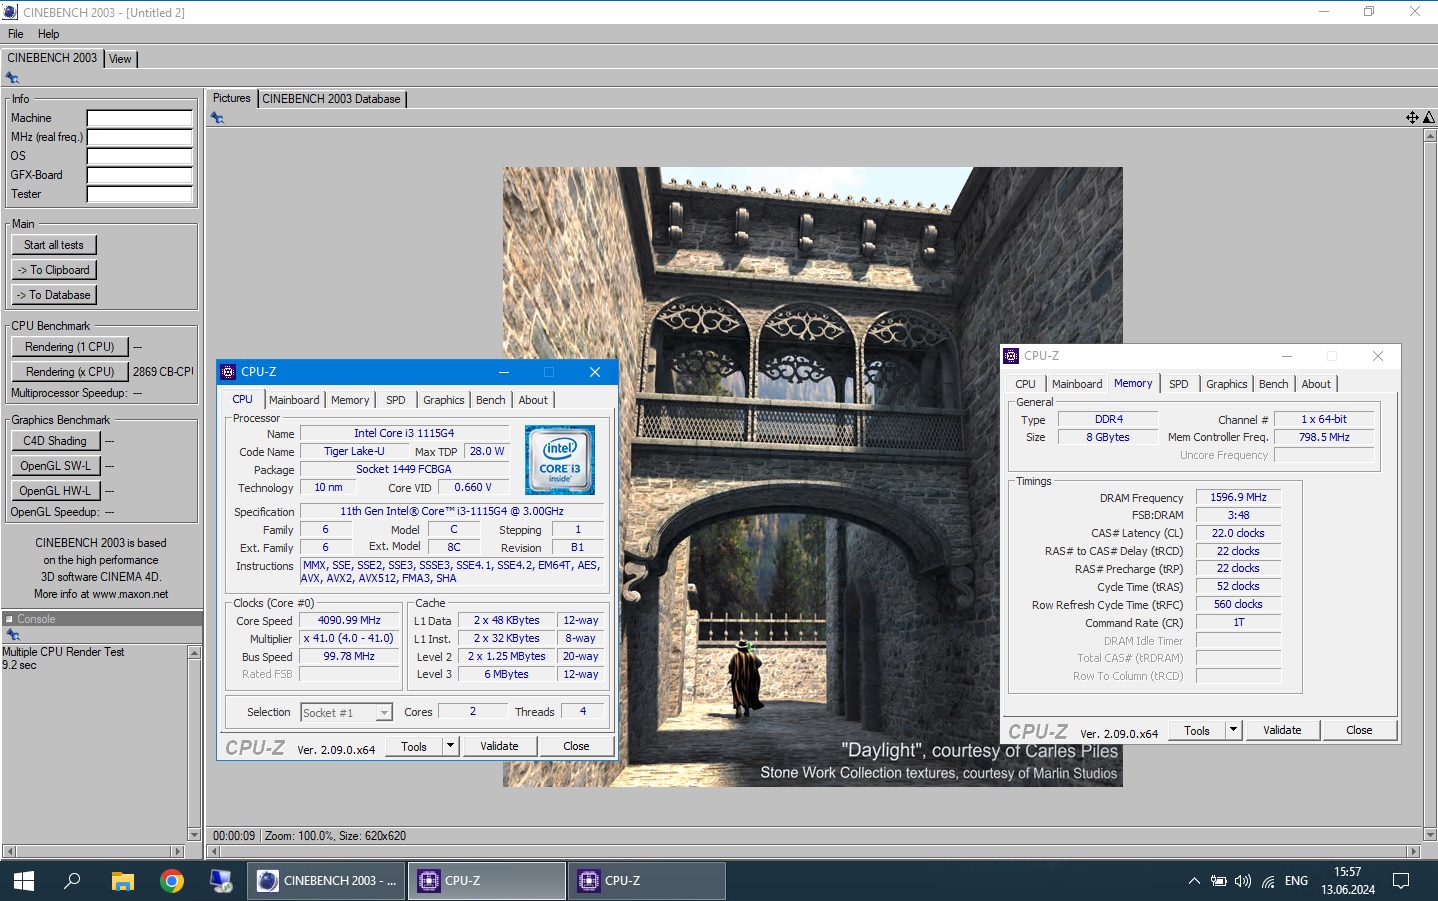Screen dimensions: 1438x901
Task: Open the File menu
Action: click(16, 34)
